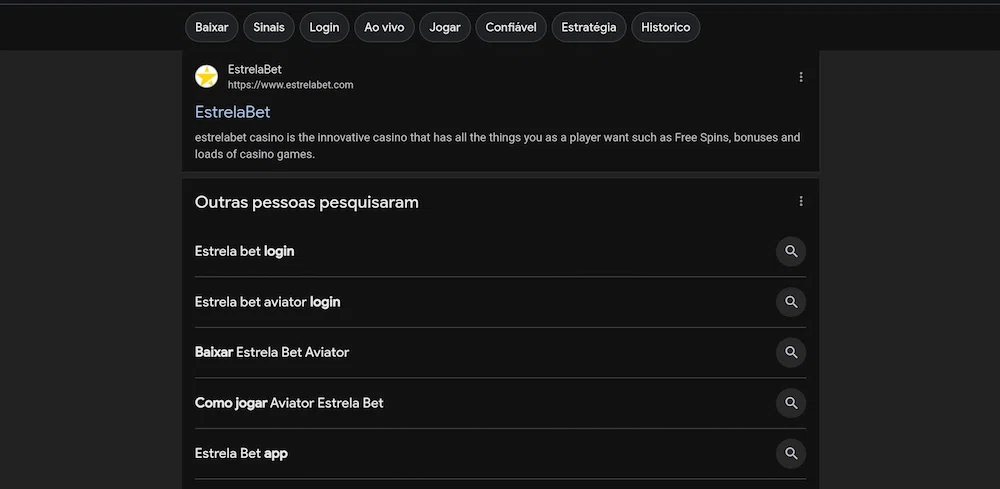Click the EstrelaBet star favicon
Screen dimensions: 1000x489
pyautogui.click(x=206, y=77)
